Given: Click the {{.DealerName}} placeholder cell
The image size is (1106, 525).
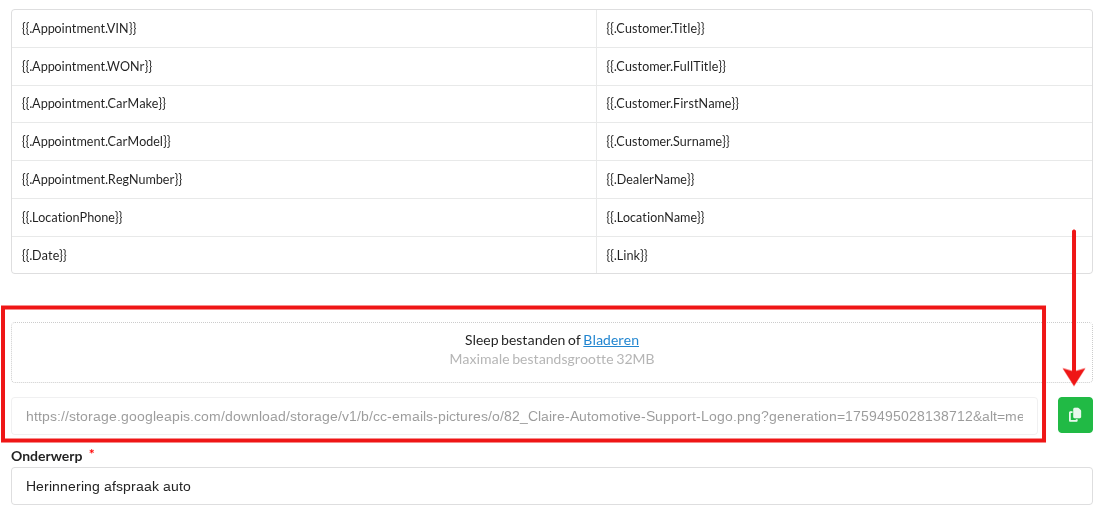Looking at the screenshot, I should [x=650, y=180].
